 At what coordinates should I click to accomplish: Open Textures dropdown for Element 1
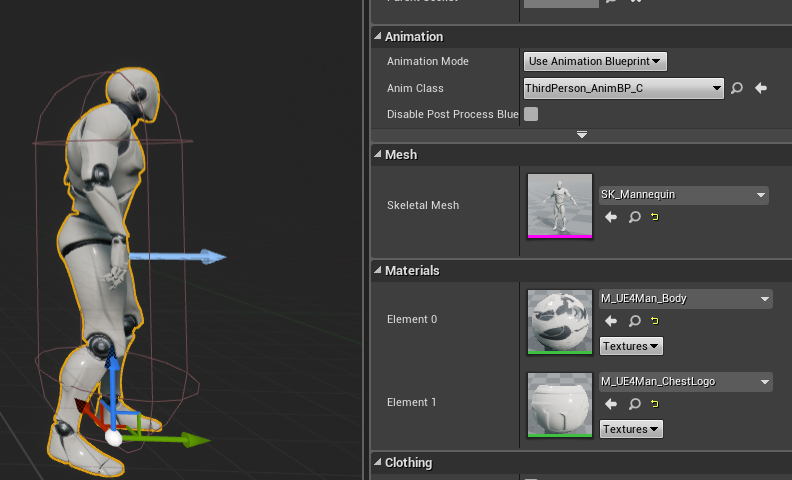(x=631, y=429)
